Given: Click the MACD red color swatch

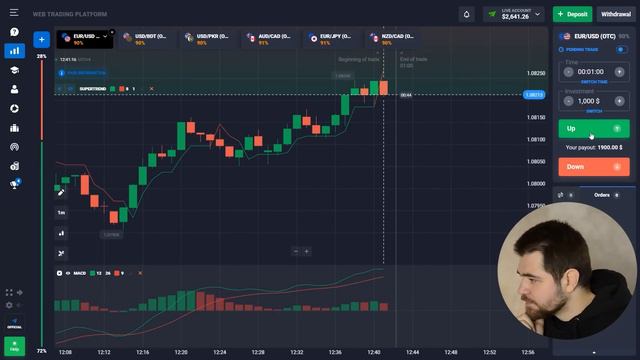Looking at the screenshot, I should tap(117, 273).
